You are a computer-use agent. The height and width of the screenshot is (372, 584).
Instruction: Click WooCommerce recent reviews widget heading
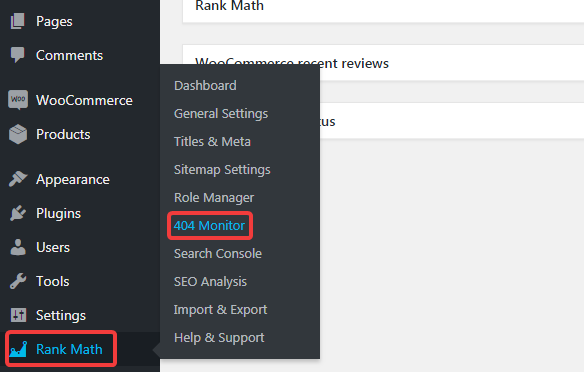tap(292, 63)
